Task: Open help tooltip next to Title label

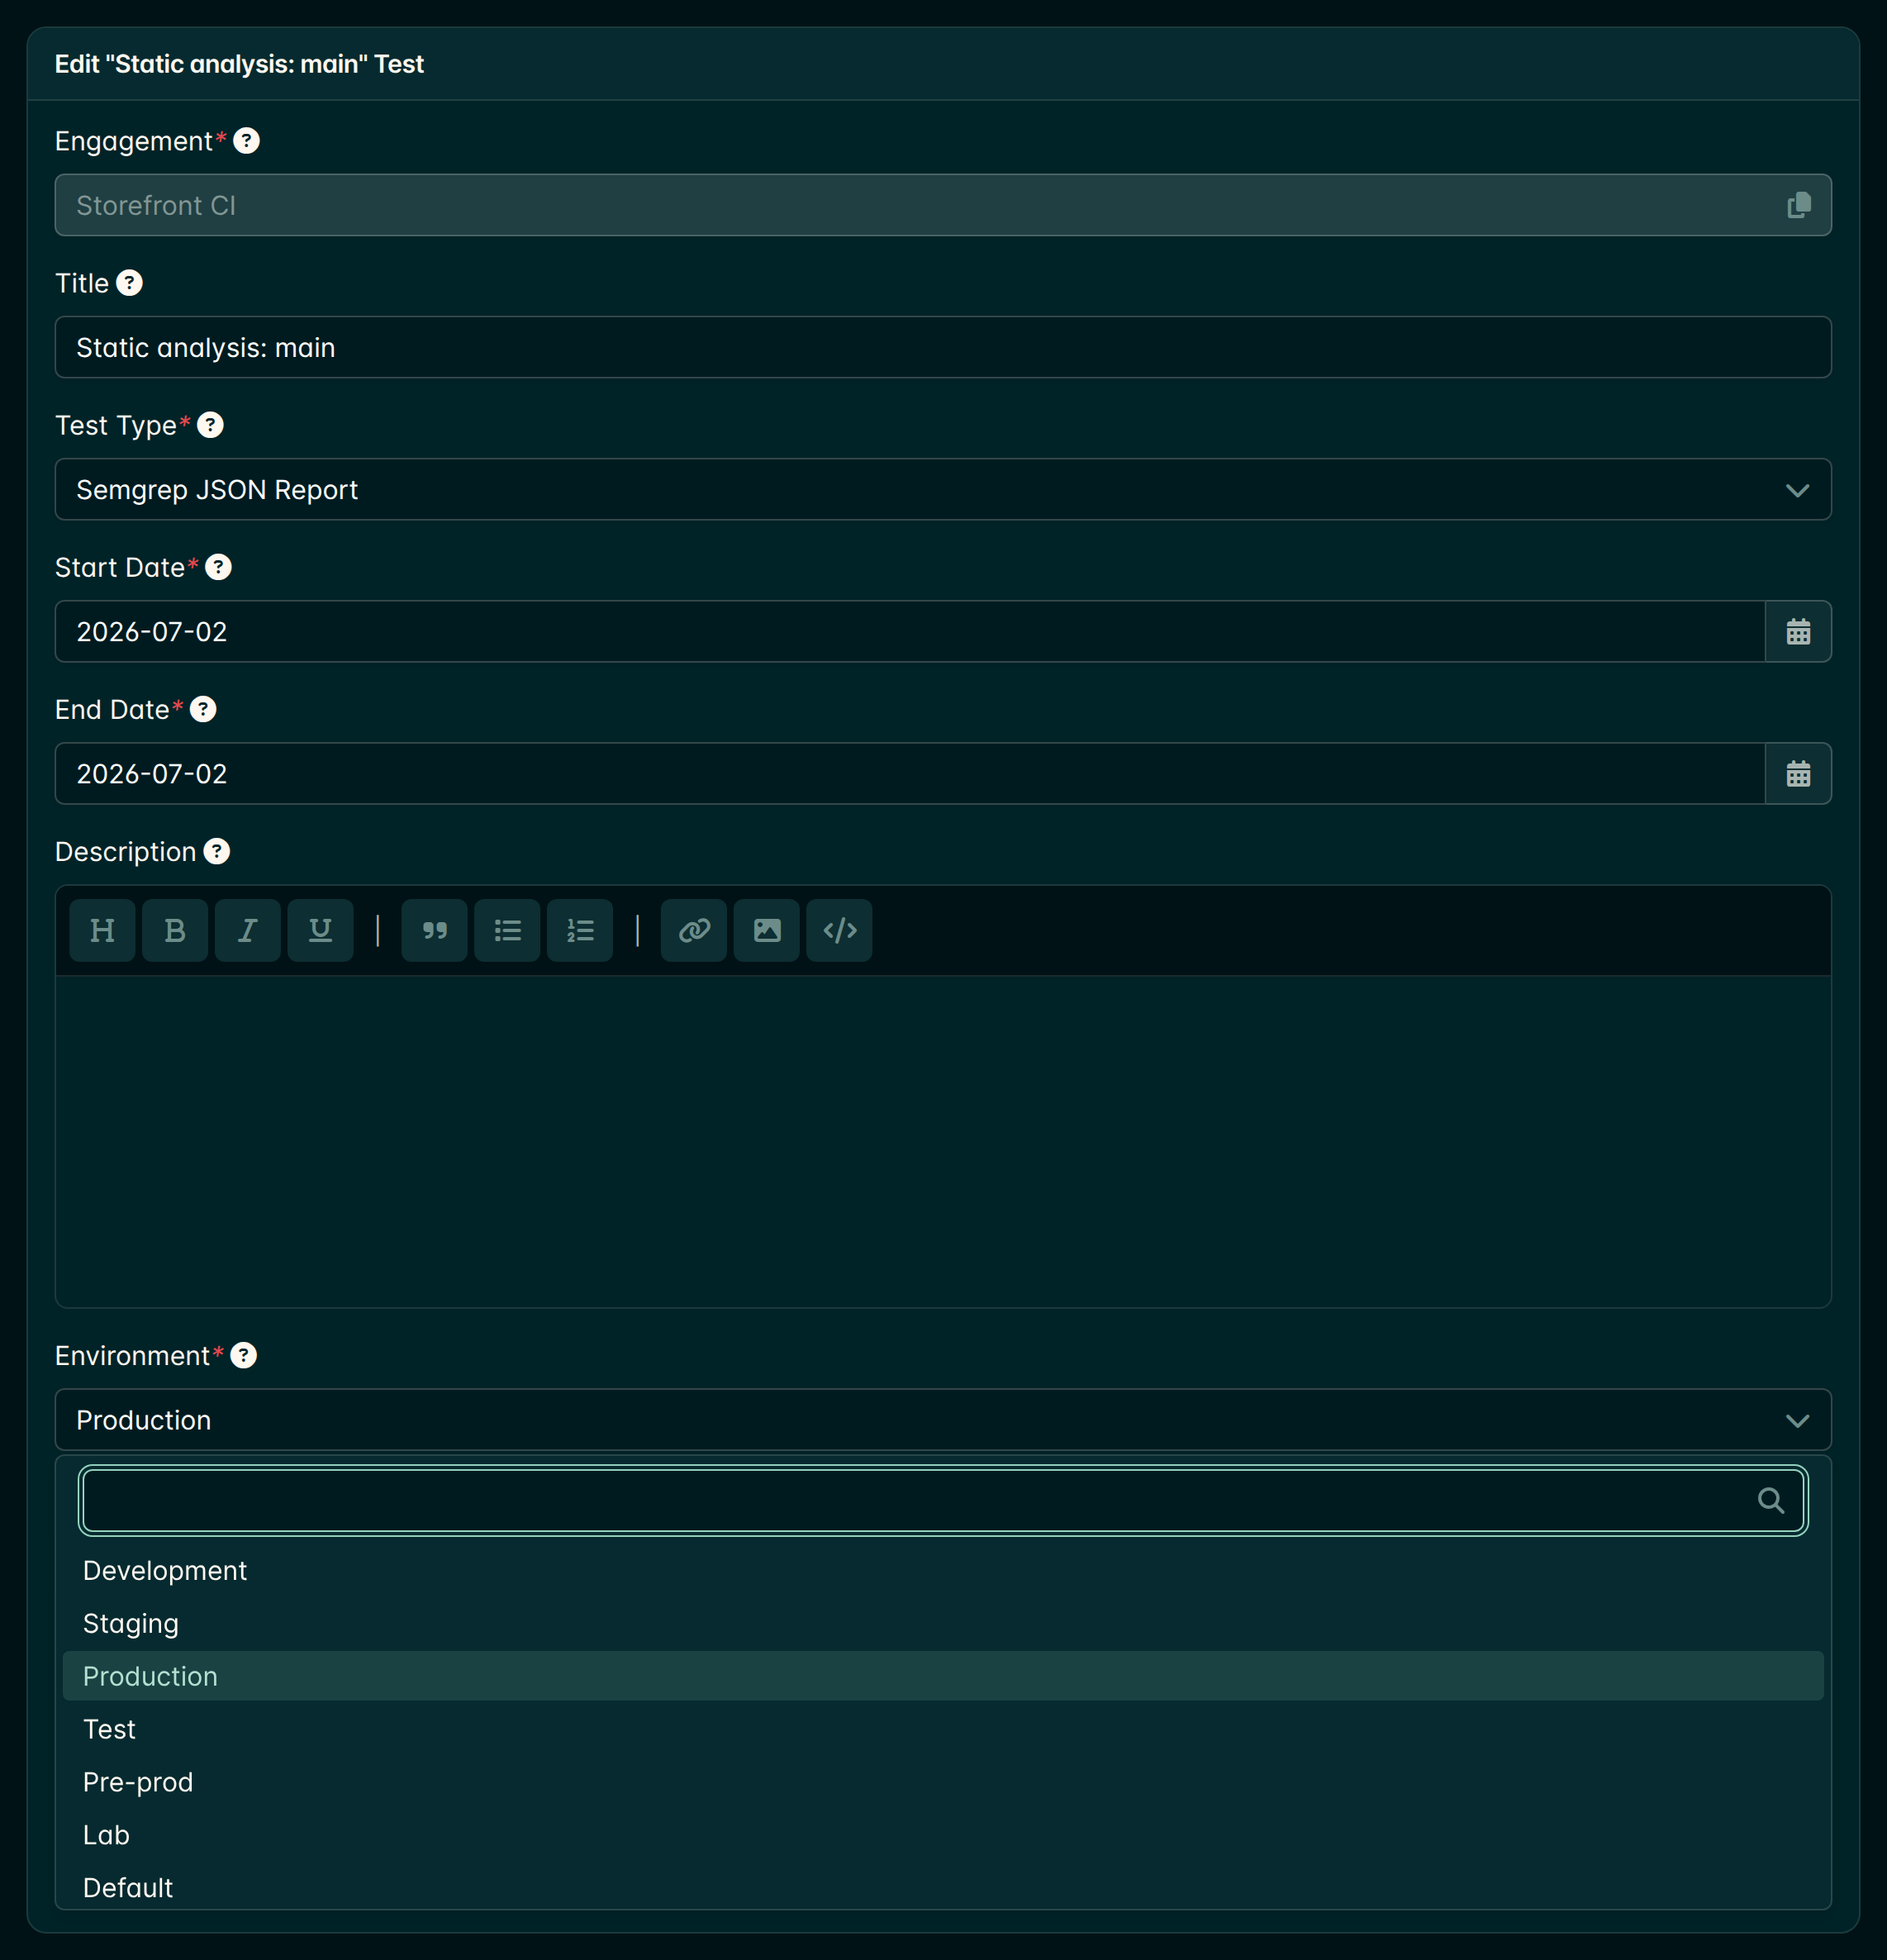Action: tap(129, 283)
